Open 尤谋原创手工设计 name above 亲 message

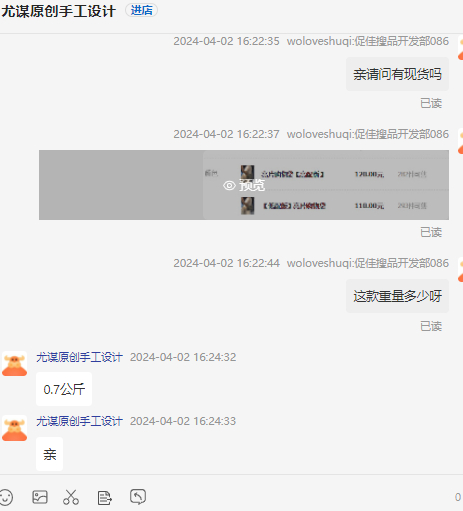click(x=79, y=421)
